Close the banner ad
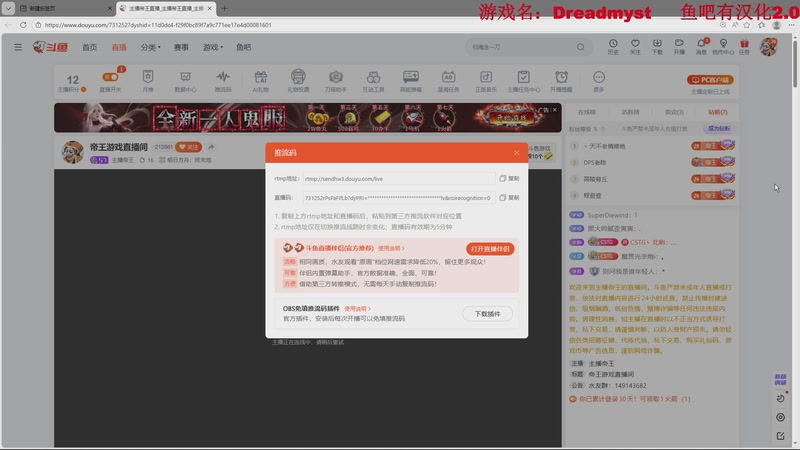800x450 pixels. coord(555,109)
